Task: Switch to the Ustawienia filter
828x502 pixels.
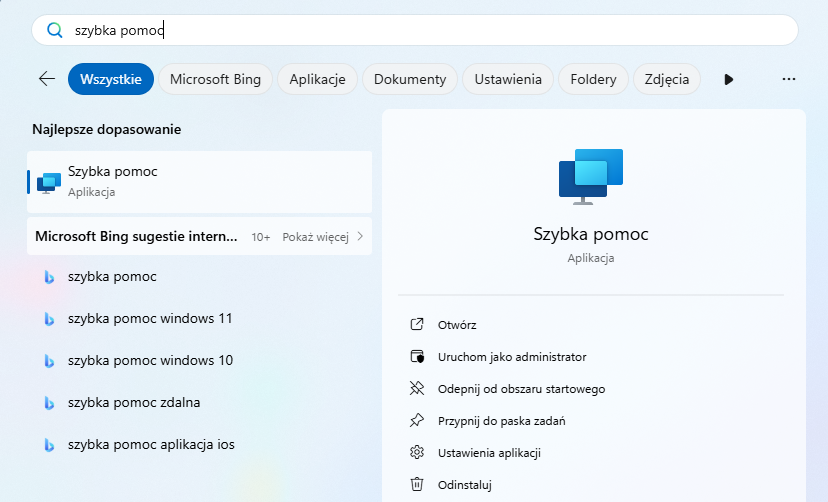Action: coord(508,79)
